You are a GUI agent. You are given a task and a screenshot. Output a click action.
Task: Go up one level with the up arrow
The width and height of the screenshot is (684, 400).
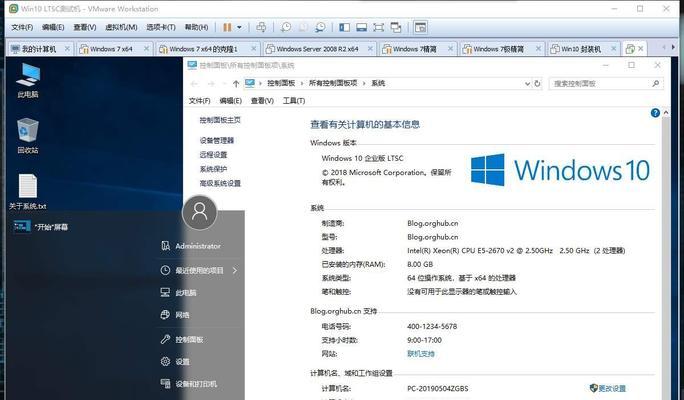pyautogui.click(x=236, y=84)
